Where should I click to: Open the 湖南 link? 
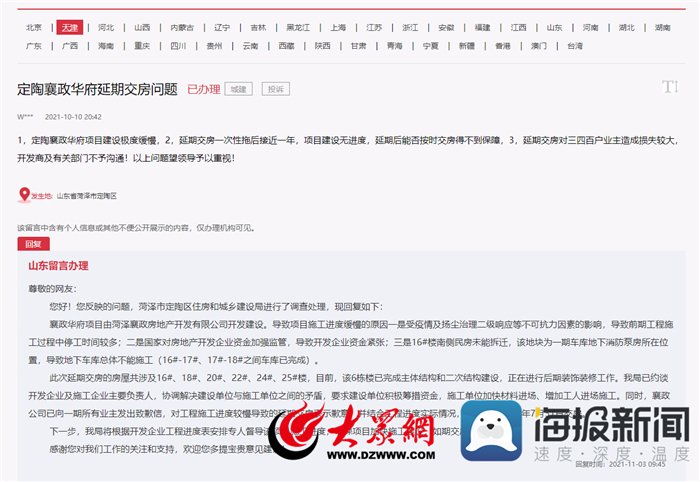663,28
